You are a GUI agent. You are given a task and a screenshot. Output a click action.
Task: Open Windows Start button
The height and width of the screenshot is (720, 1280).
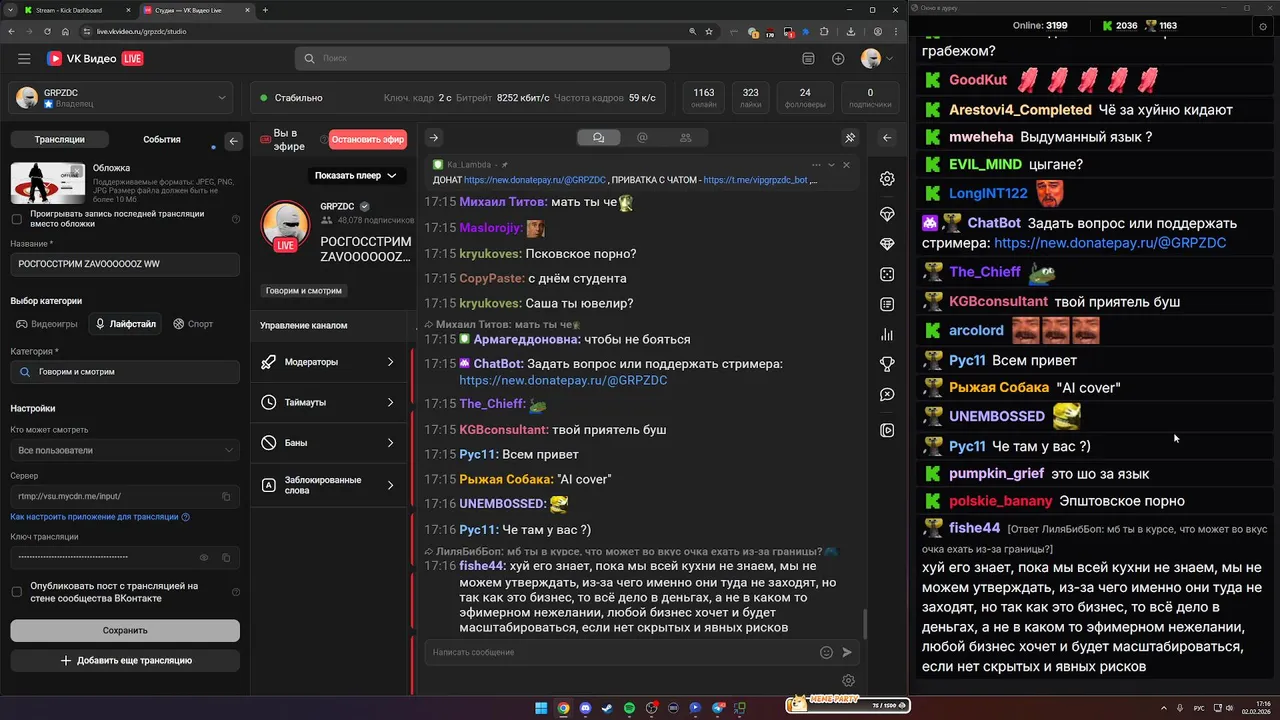(x=541, y=708)
